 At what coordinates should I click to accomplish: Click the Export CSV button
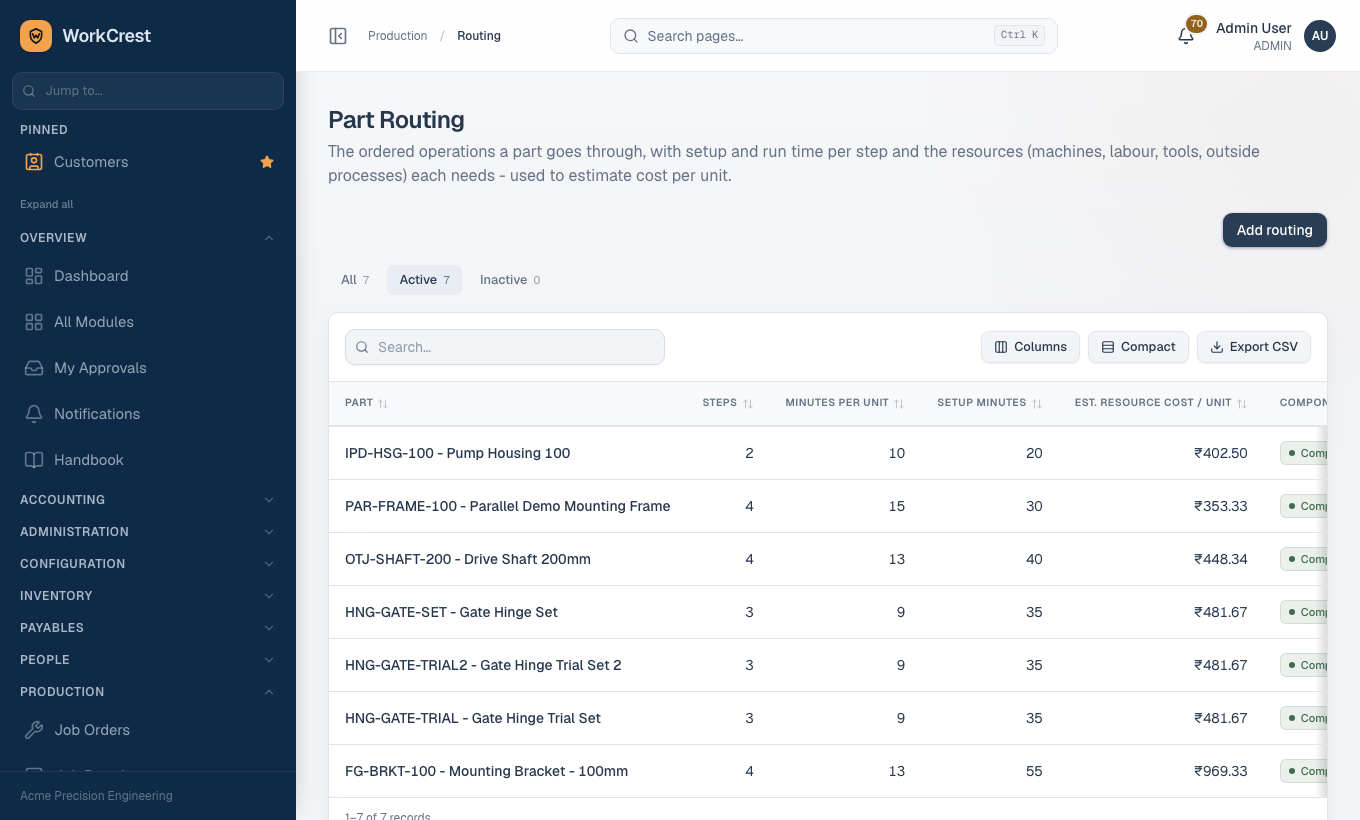[x=1254, y=347]
